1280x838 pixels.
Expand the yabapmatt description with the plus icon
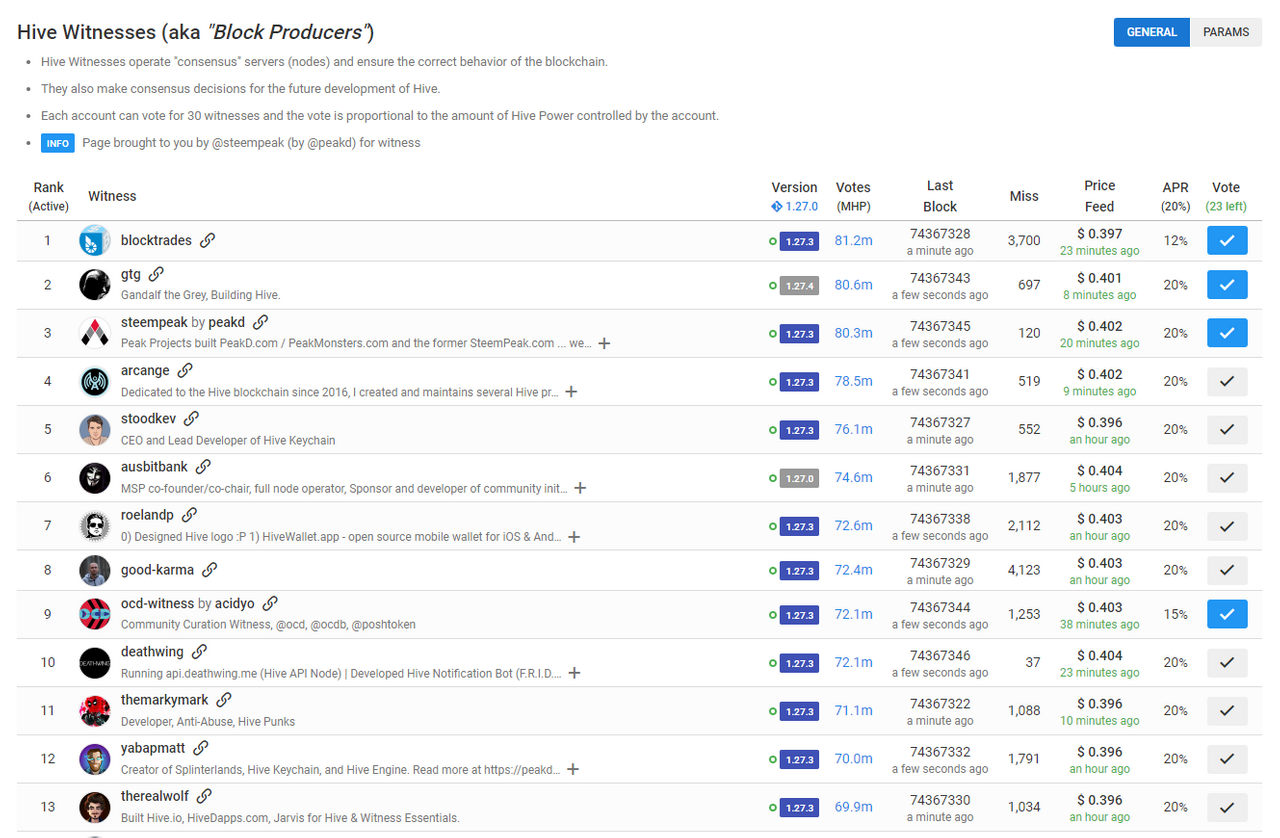[573, 770]
